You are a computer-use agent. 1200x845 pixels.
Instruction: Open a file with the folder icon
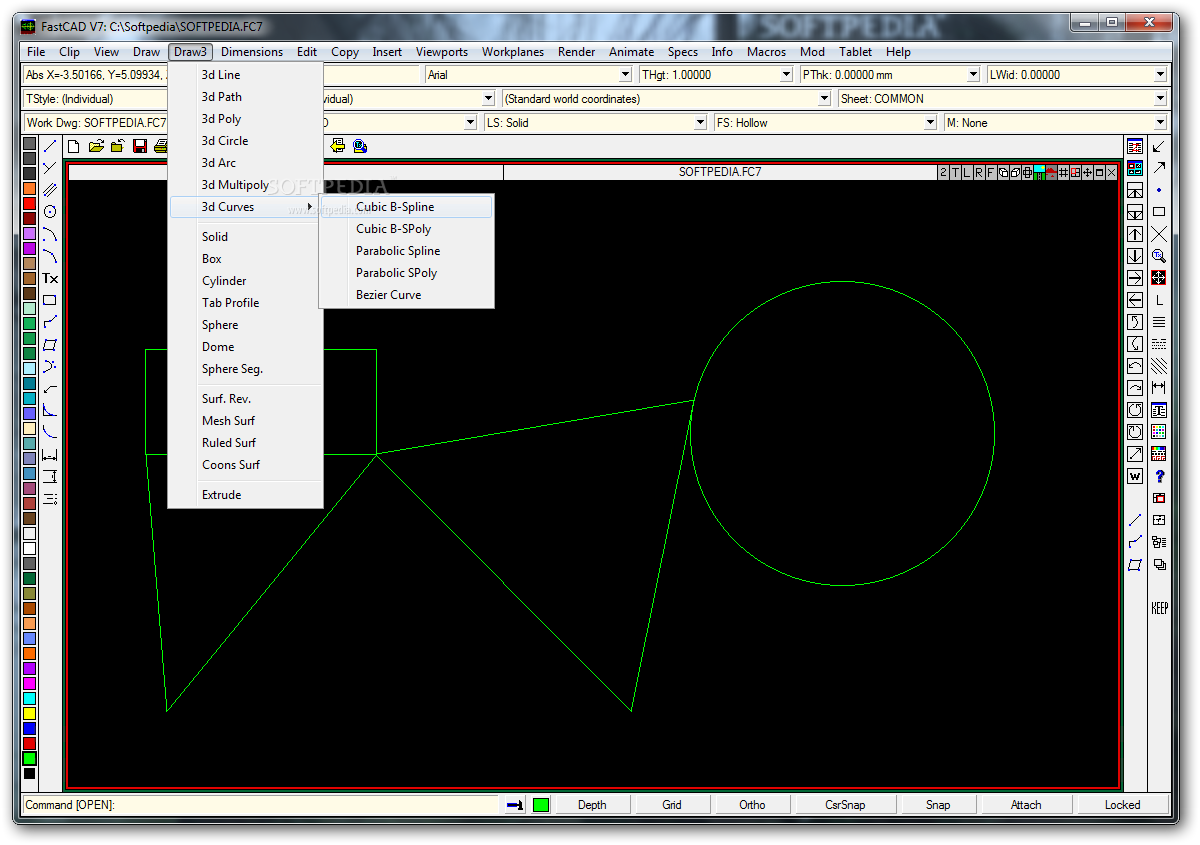point(96,147)
